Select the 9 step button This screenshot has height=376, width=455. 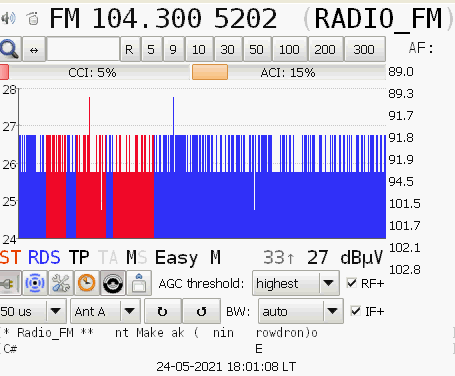coord(173,49)
